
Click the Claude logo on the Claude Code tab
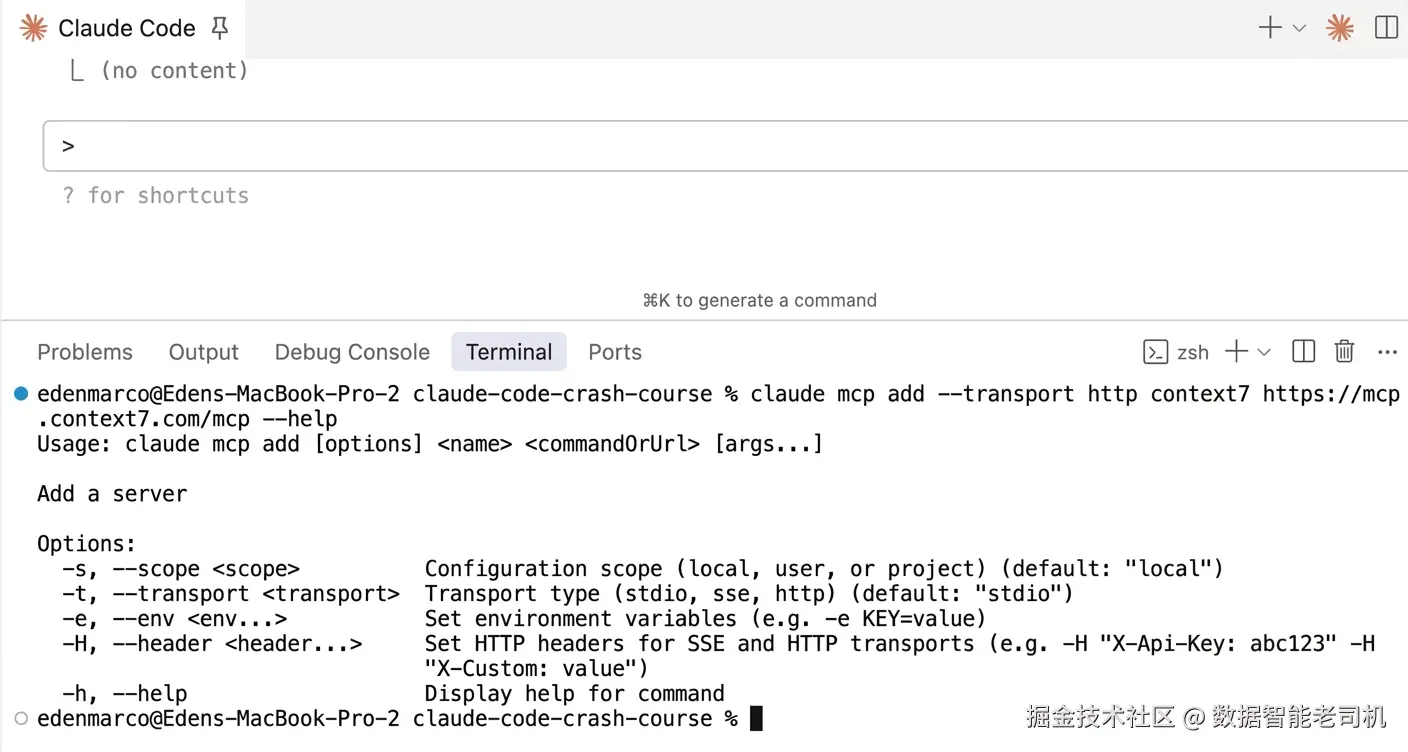(x=34, y=28)
